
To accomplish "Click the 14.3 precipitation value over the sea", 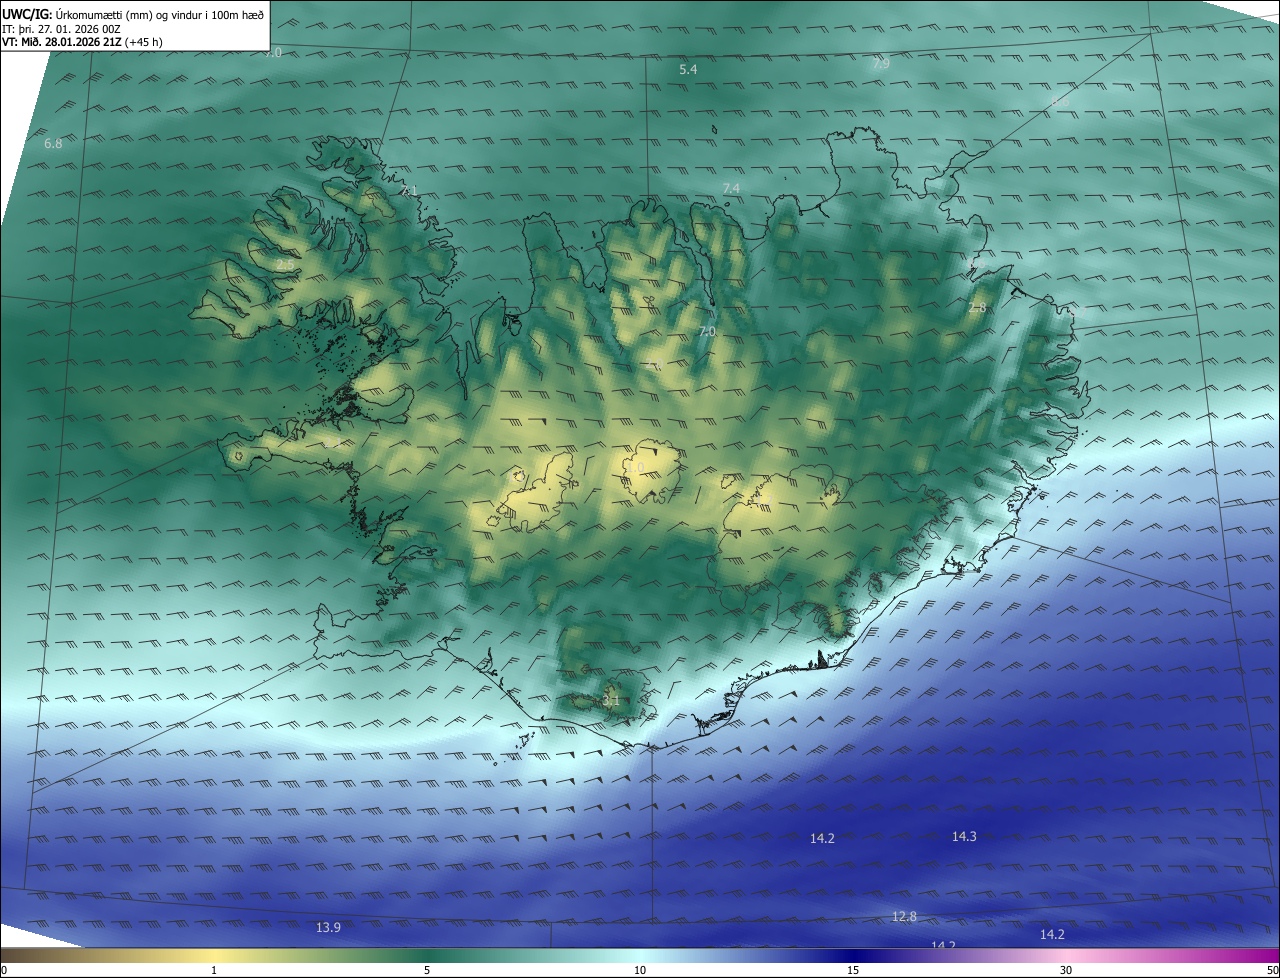I will coord(964,836).
